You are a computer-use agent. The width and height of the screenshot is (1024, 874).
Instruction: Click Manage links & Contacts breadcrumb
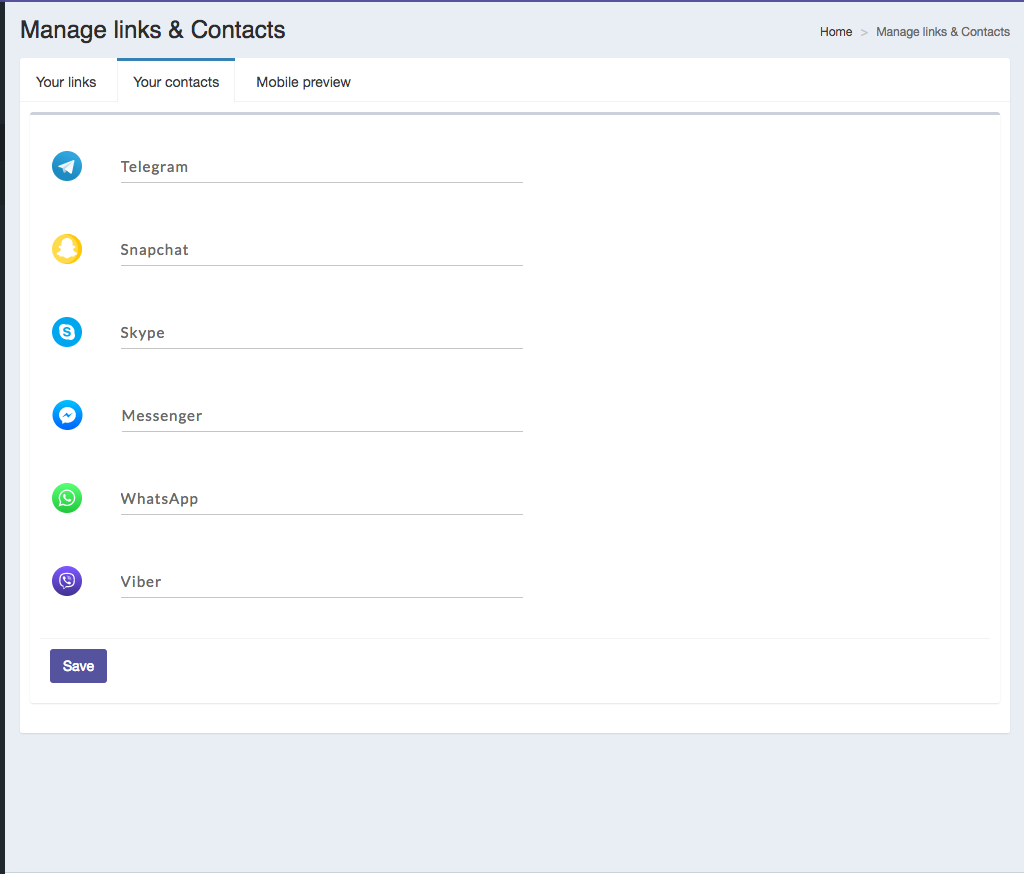(x=942, y=31)
